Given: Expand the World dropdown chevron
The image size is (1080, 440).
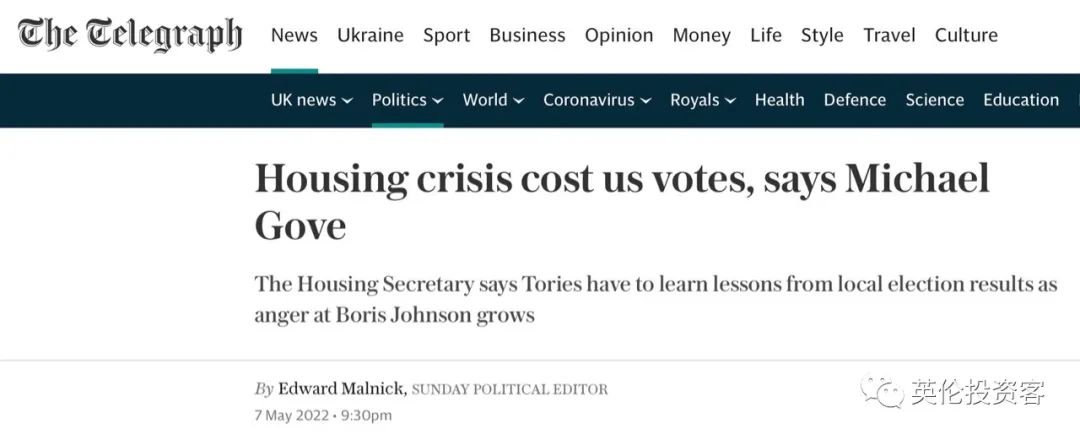Looking at the screenshot, I should coord(518,101).
